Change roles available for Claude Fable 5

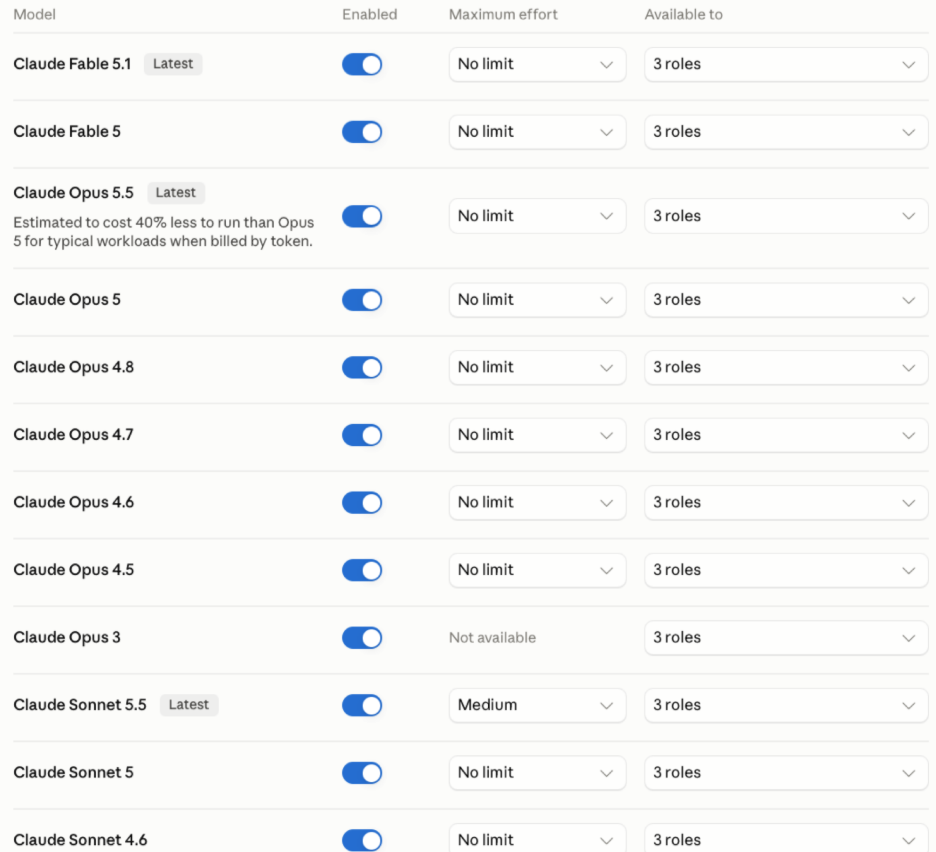coord(786,132)
